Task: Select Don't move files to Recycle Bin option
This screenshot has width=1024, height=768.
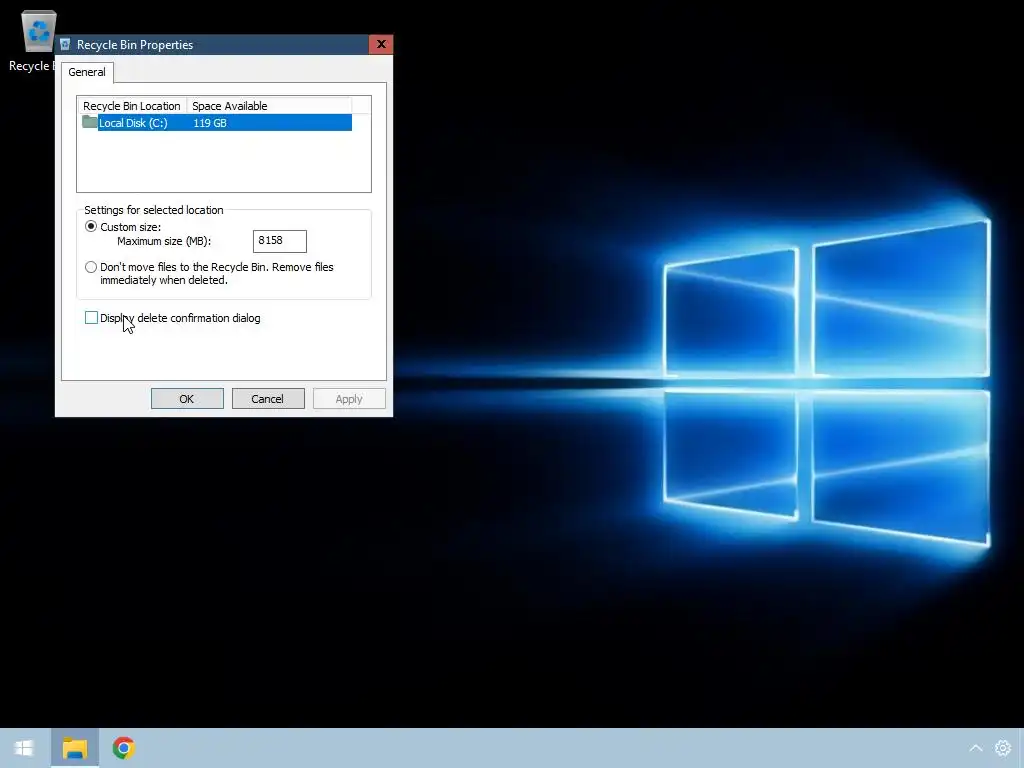Action: click(x=91, y=267)
